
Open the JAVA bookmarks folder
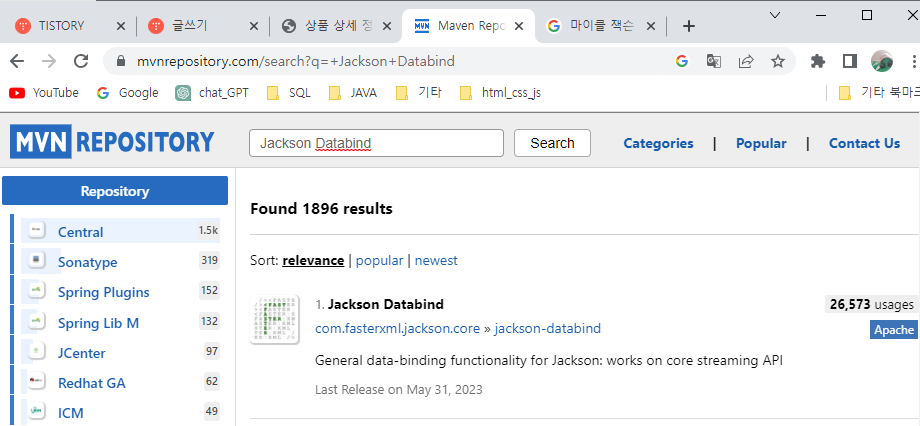353,93
